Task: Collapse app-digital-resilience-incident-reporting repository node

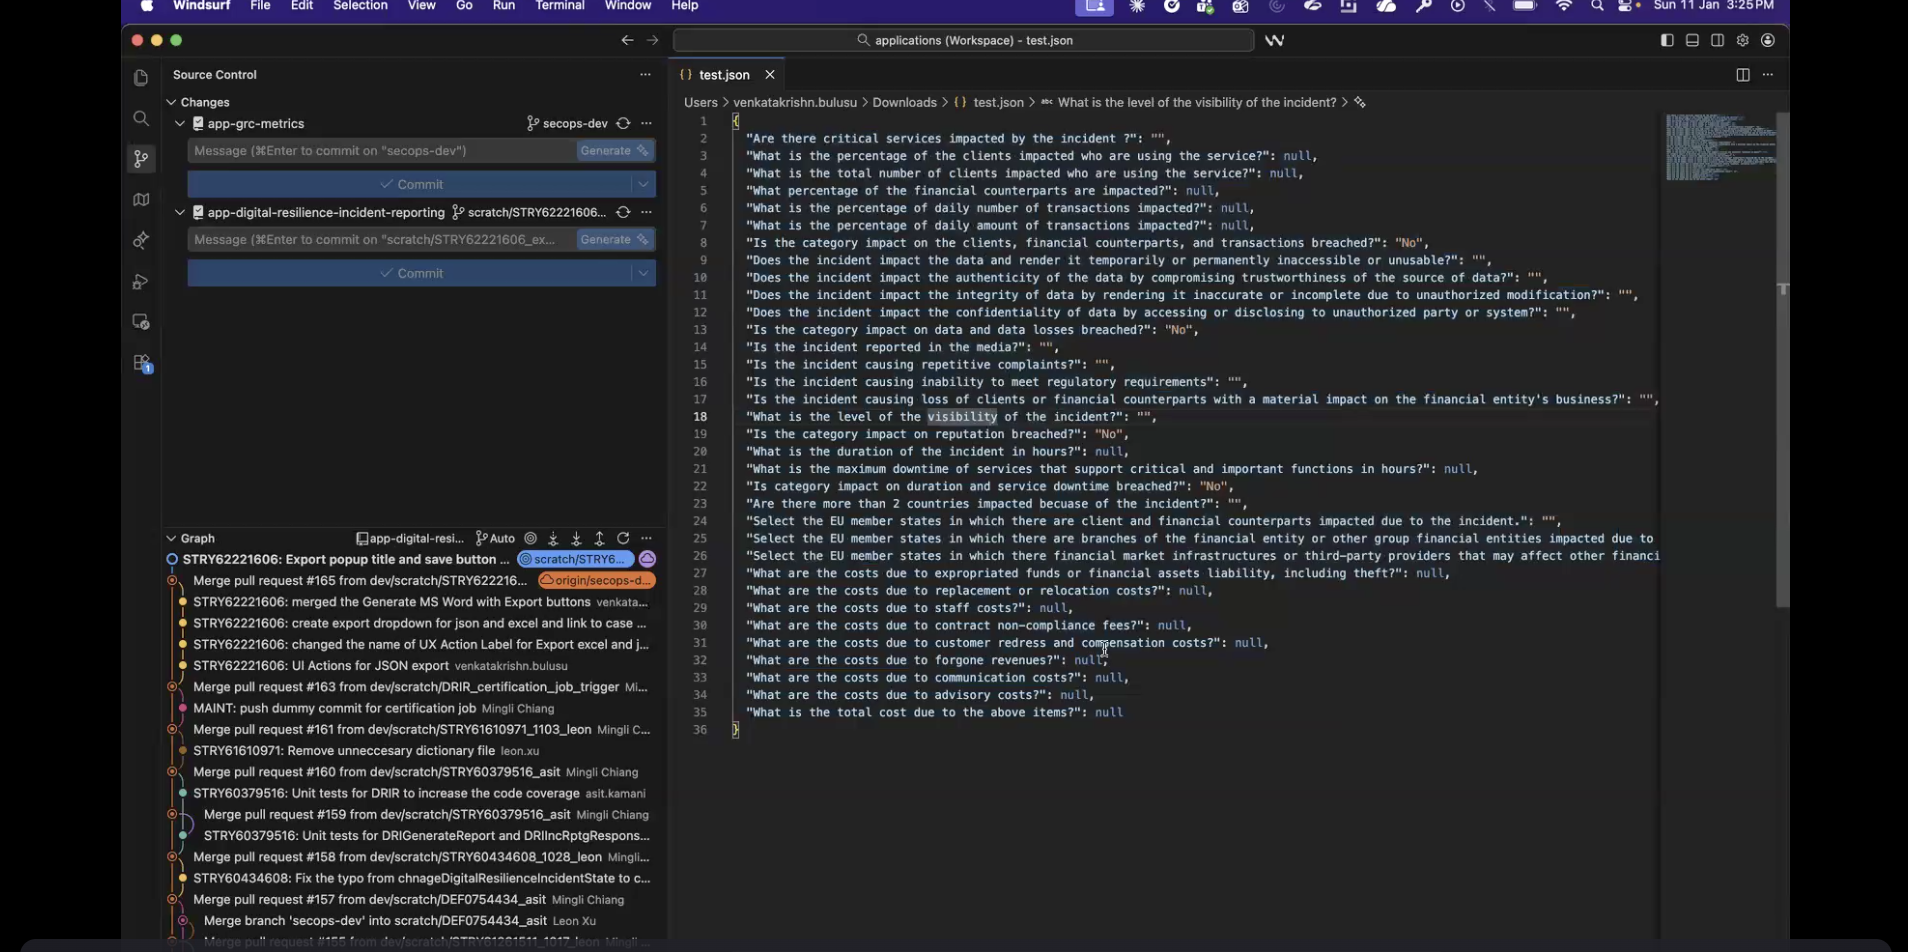Action: 180,212
